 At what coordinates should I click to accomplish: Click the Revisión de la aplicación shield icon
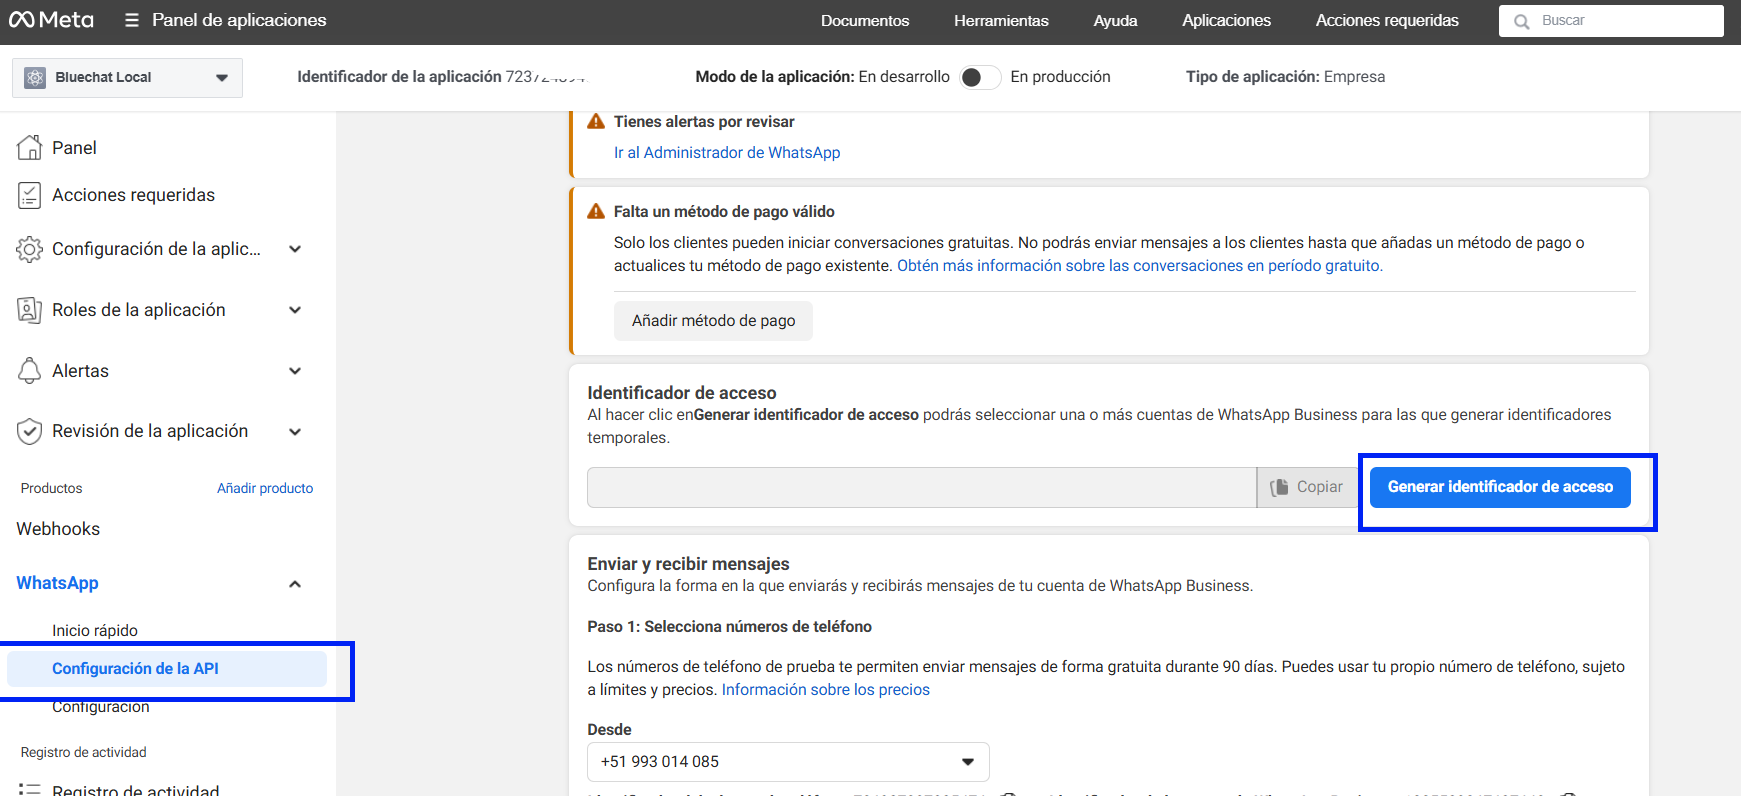(30, 431)
